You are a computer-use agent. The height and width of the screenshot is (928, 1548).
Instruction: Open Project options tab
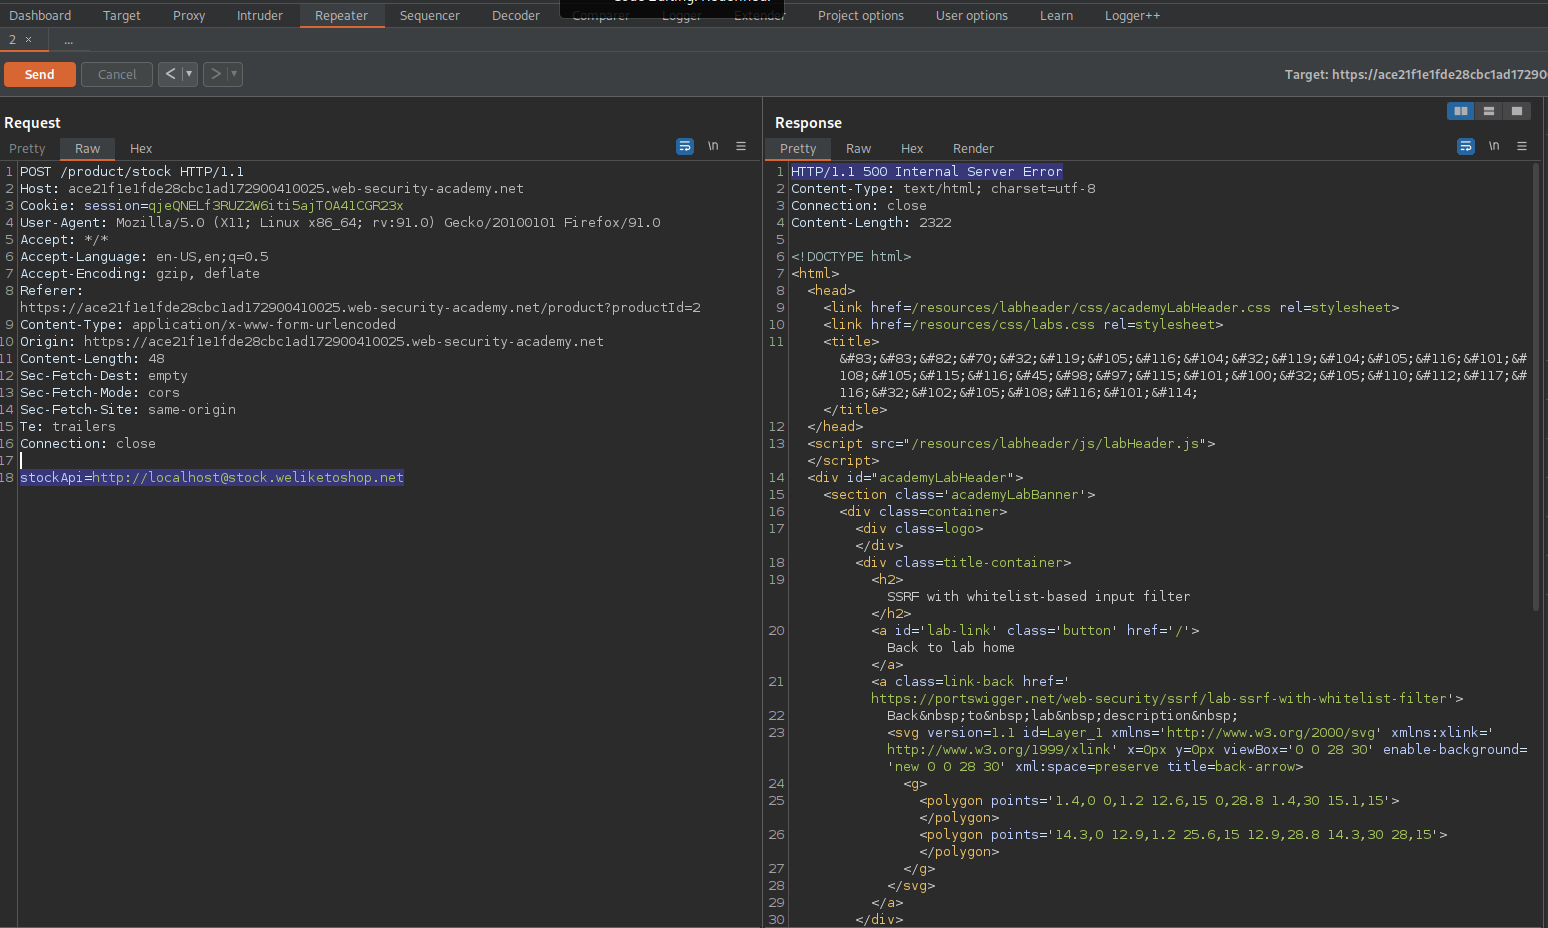coord(861,15)
